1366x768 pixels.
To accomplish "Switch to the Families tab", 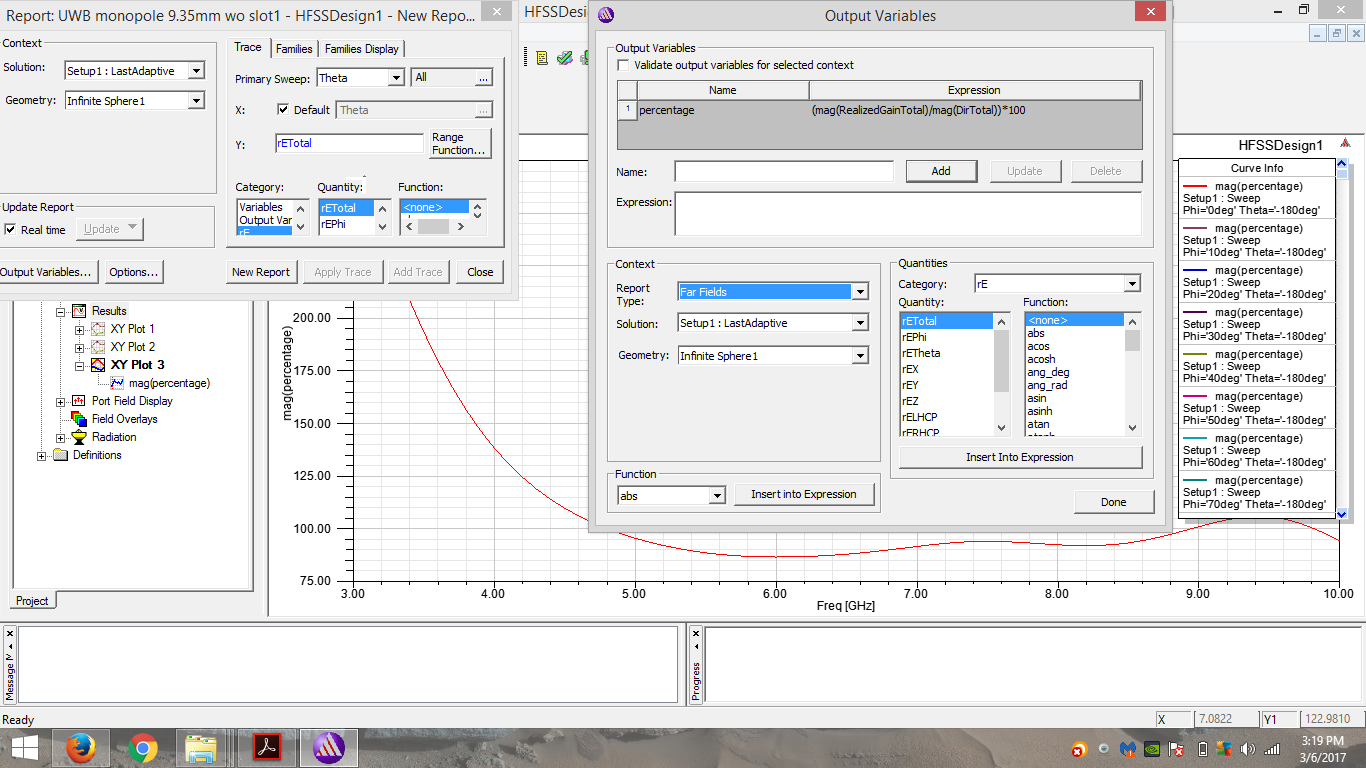I will 294,49.
